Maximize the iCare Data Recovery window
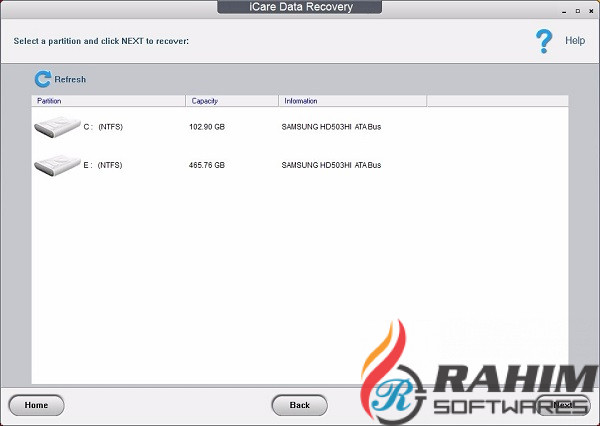 click(x=578, y=11)
